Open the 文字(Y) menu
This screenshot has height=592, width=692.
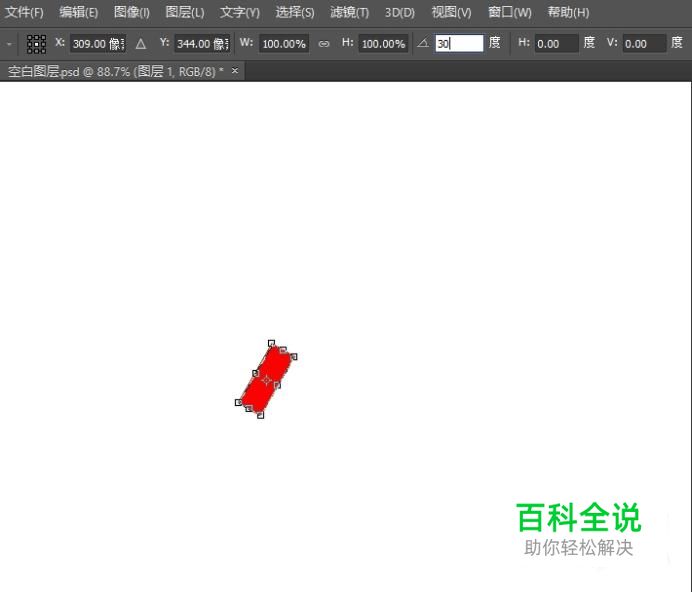click(240, 12)
